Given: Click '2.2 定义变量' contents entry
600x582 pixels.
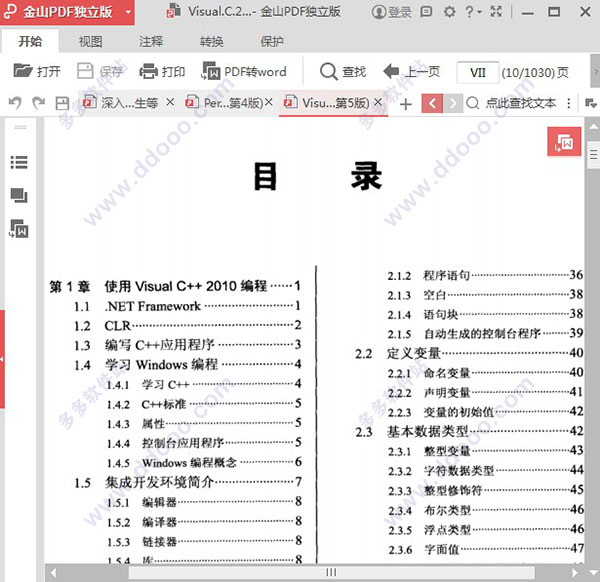Looking at the screenshot, I should click(469, 353).
